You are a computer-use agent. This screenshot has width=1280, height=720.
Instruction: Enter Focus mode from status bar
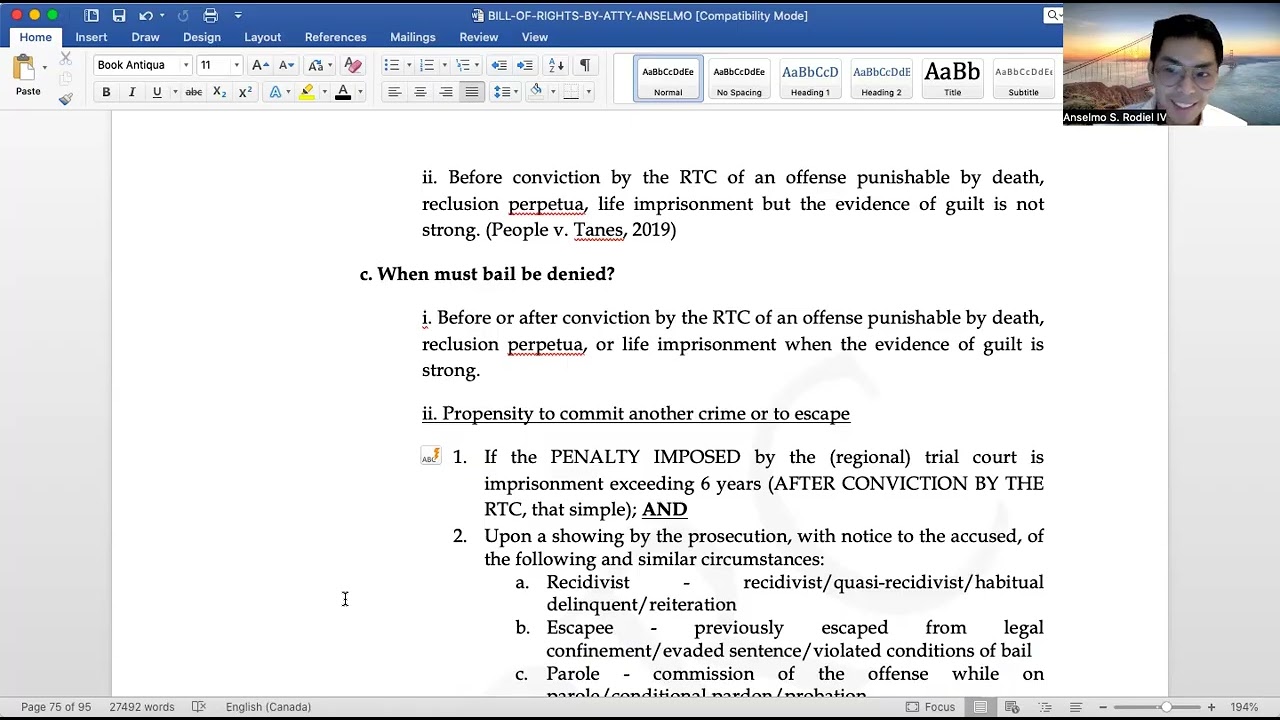[930, 707]
